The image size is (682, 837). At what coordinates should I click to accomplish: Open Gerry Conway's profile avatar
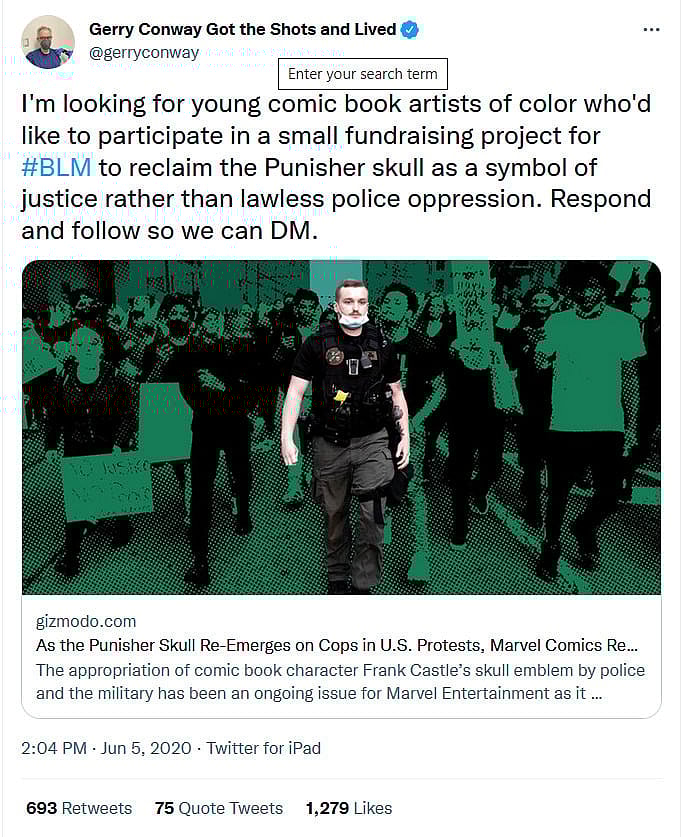pos(48,42)
